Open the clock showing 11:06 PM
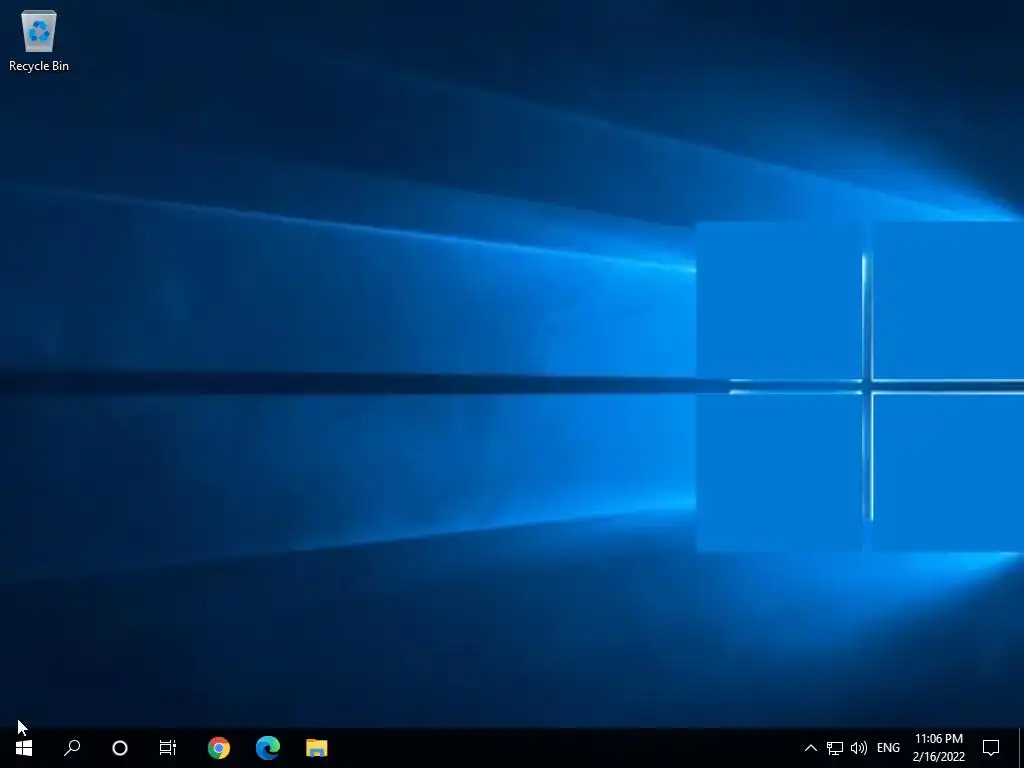This screenshot has width=1024, height=768. point(938,748)
